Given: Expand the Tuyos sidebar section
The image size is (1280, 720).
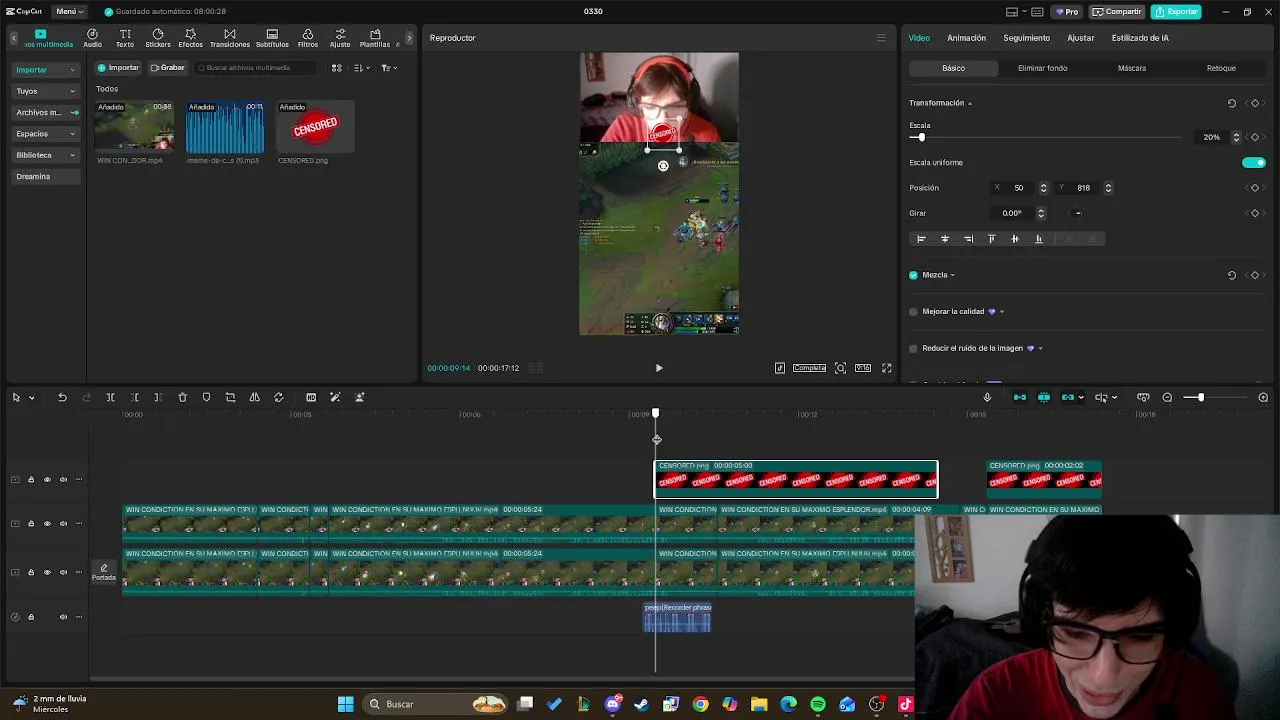Looking at the screenshot, I should tap(45, 91).
